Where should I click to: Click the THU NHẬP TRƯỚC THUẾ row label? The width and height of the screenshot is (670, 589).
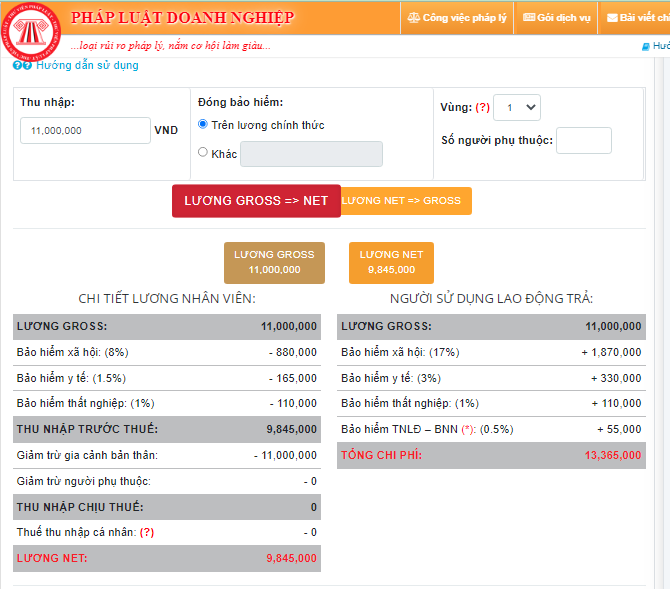(87, 429)
